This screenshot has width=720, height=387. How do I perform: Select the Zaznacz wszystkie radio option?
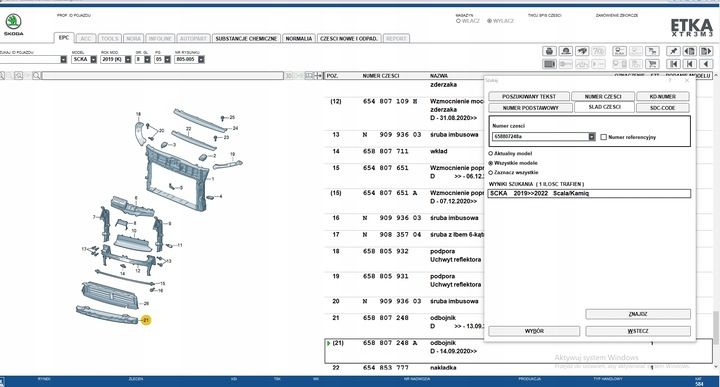click(x=491, y=173)
